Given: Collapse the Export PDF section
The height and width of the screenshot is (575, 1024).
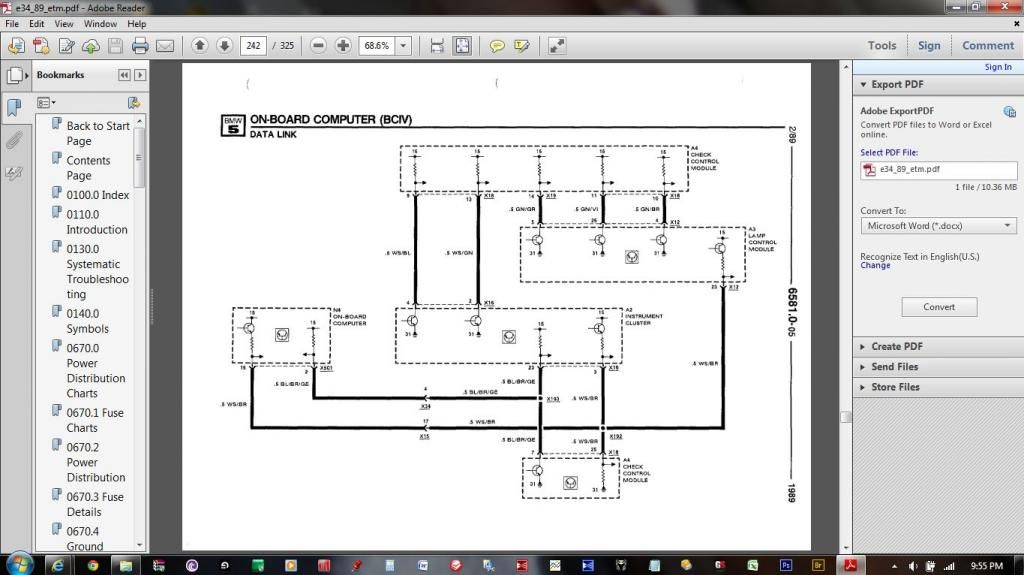Looking at the screenshot, I should pyautogui.click(x=864, y=84).
